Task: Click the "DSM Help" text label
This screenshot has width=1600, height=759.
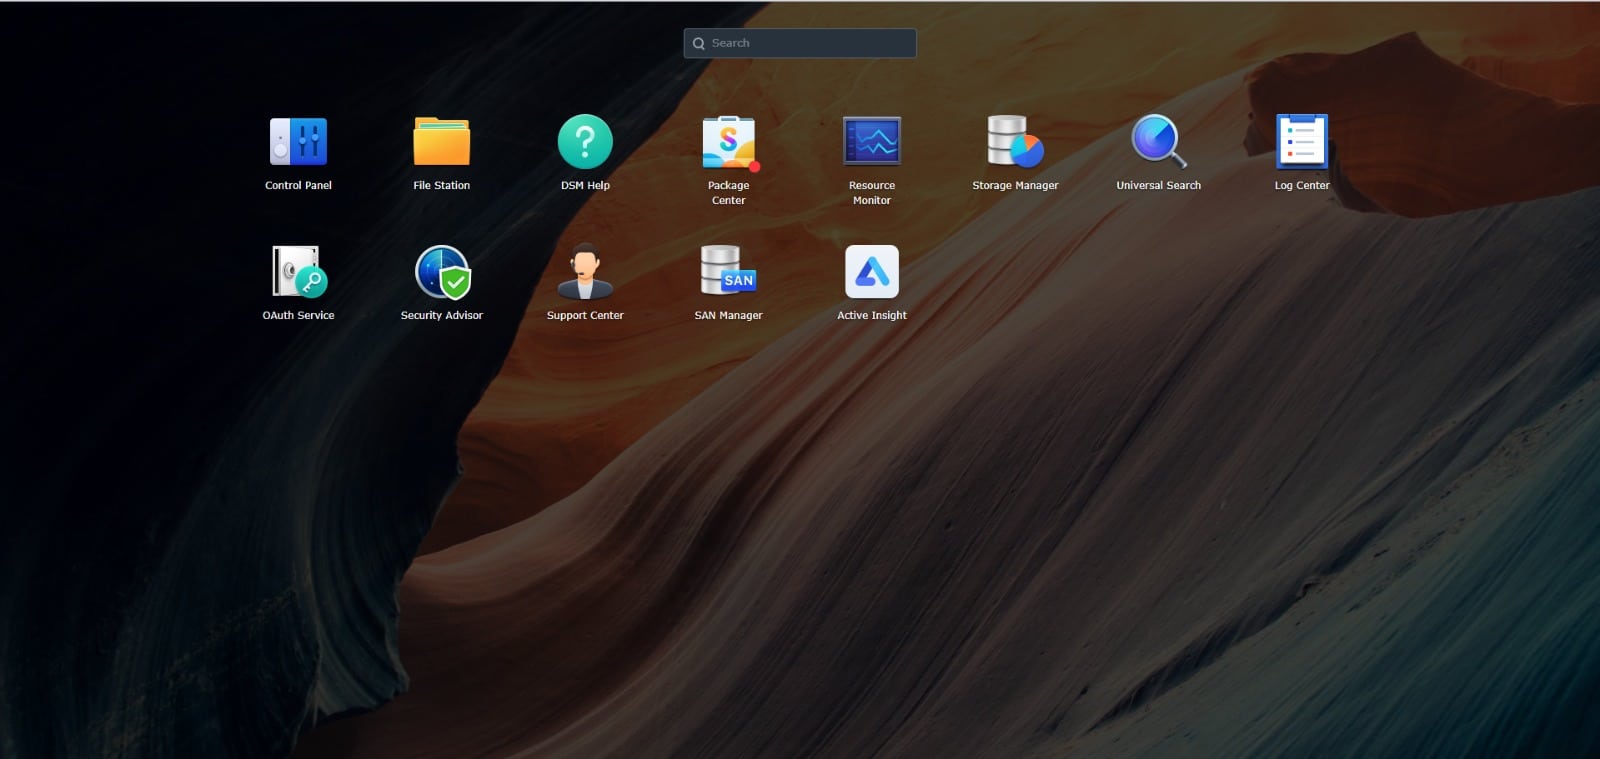Action: 585,185
